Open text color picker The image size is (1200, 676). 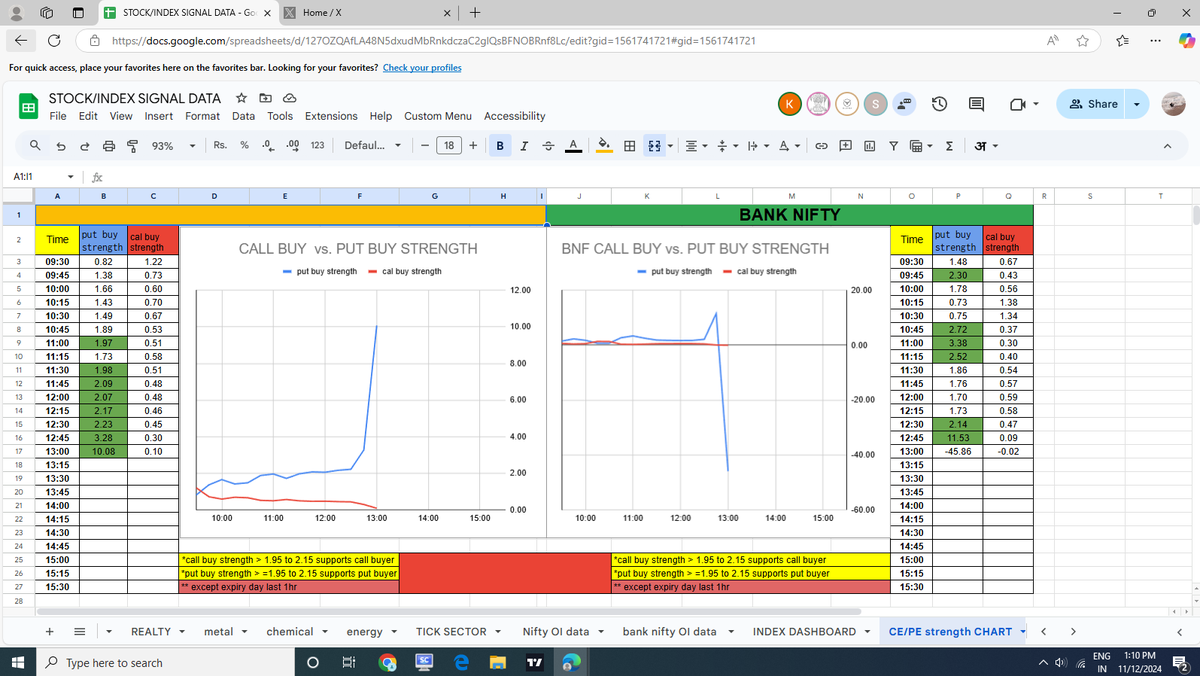click(573, 146)
